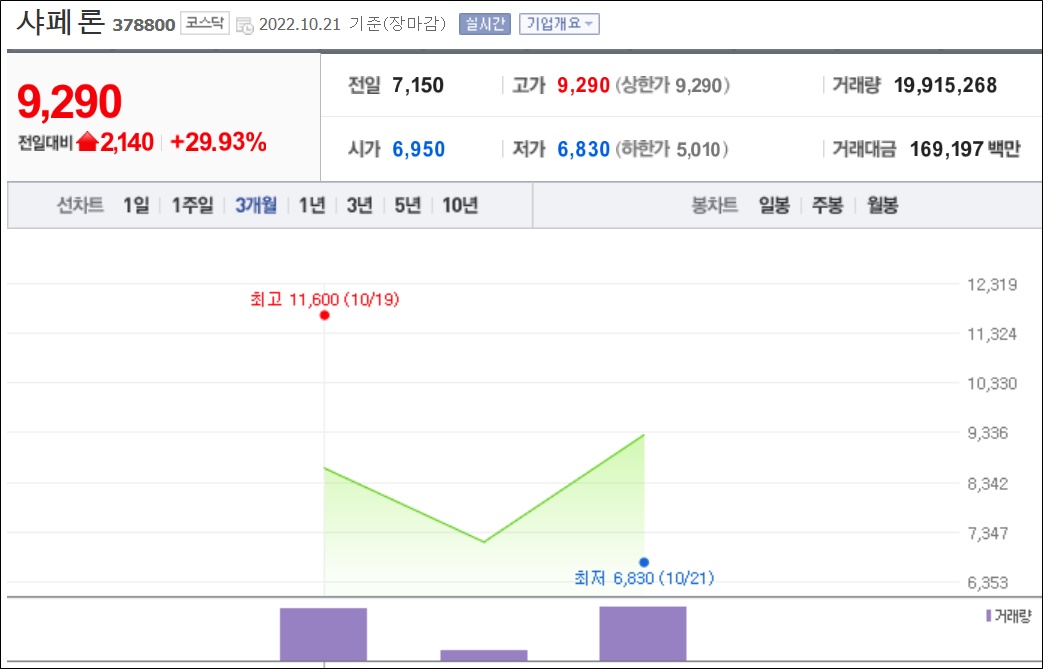Screen dimensions: 1043x669
Task: Switch to 일봉 daily candle chart
Action: 774,205
